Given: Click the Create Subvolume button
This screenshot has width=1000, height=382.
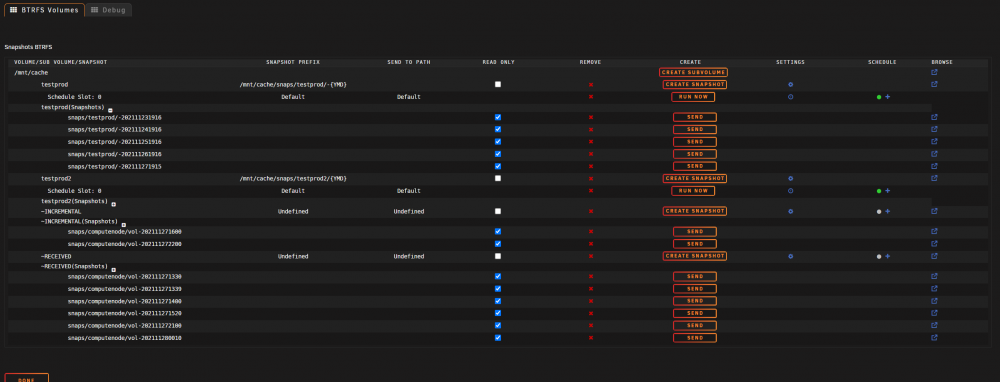Looking at the screenshot, I should click(x=693, y=73).
